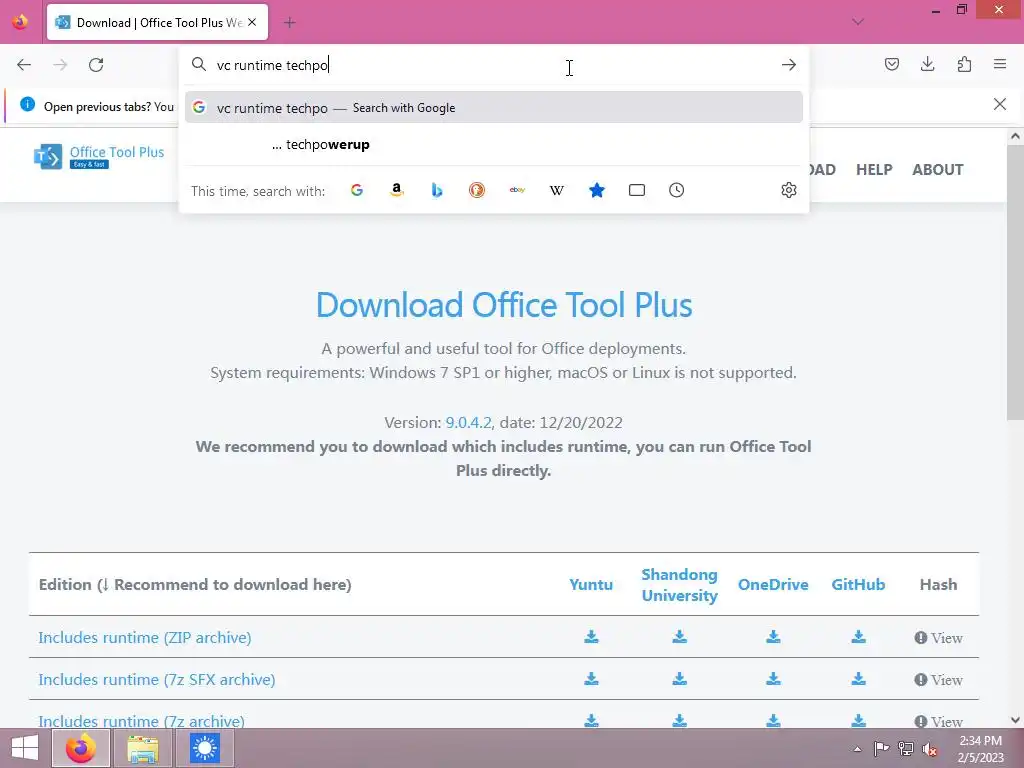Viewport: 1024px width, 768px height.
Task: Dismiss the Open previous tabs notification
Action: pyautogui.click(x=1000, y=104)
